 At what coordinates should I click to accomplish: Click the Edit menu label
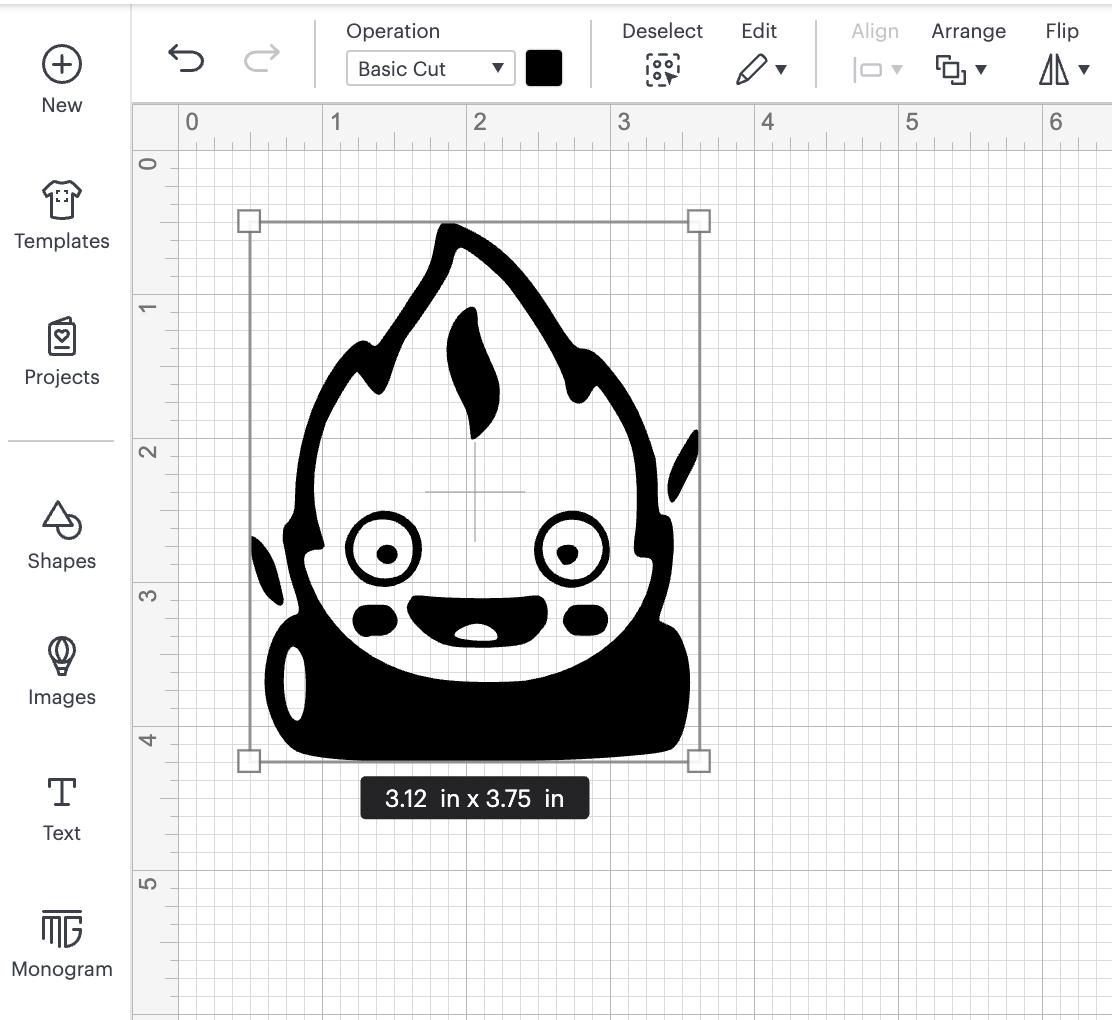759,31
